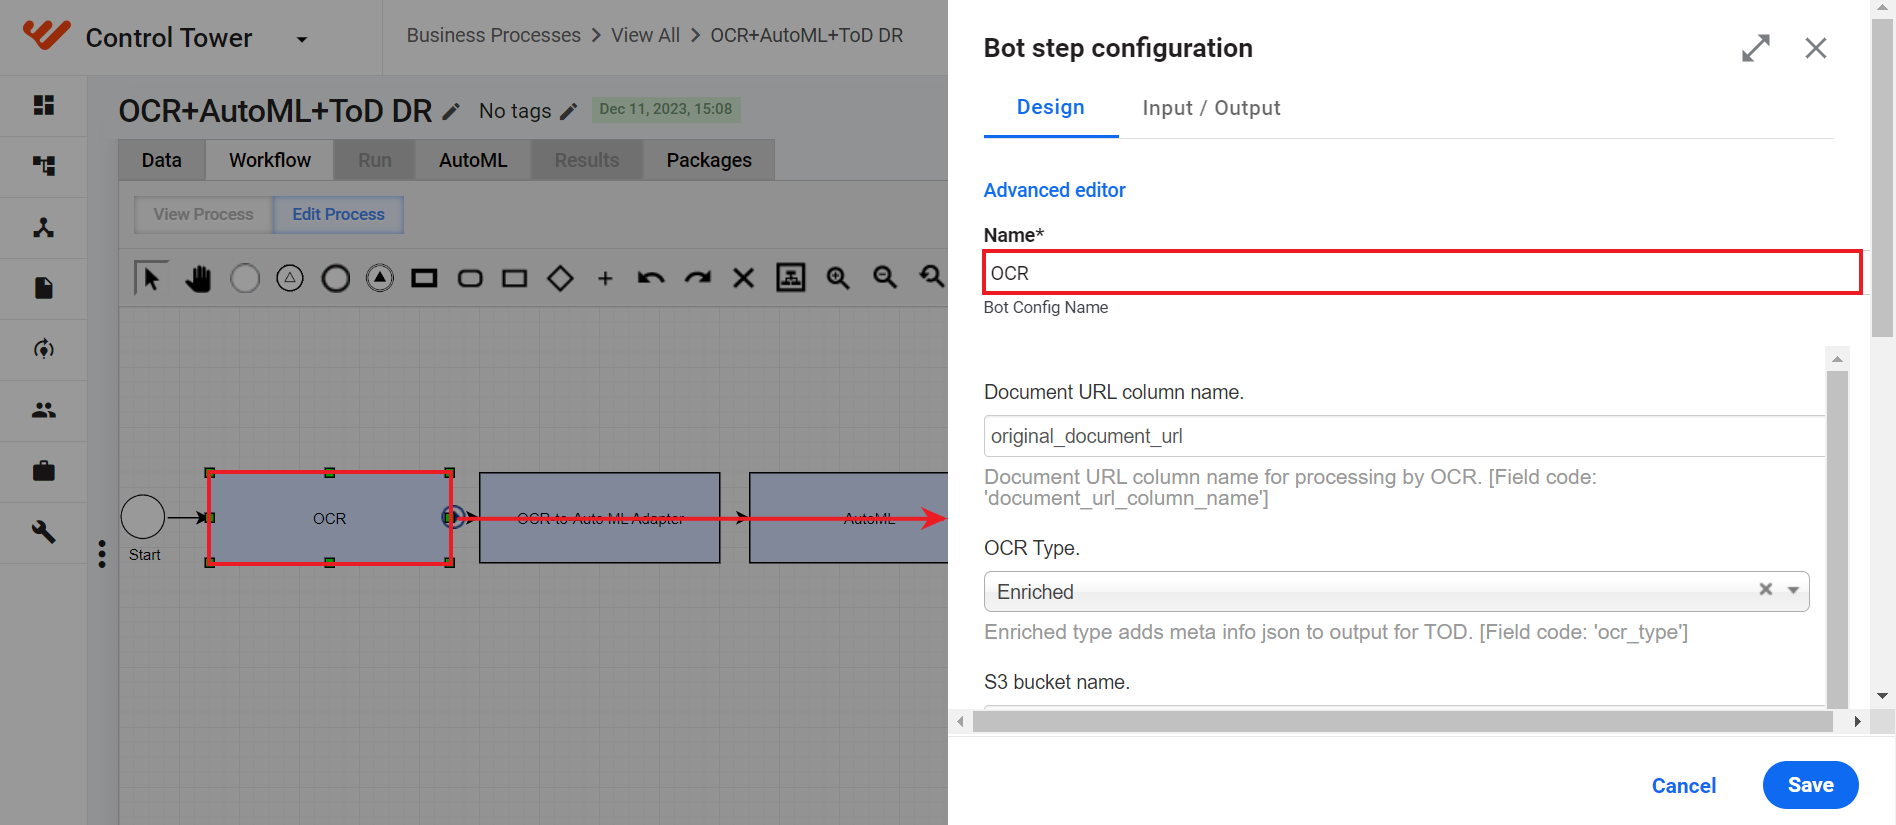Go to View All breadcrumb
Image resolution: width=1896 pixels, height=825 pixels.
(646, 35)
